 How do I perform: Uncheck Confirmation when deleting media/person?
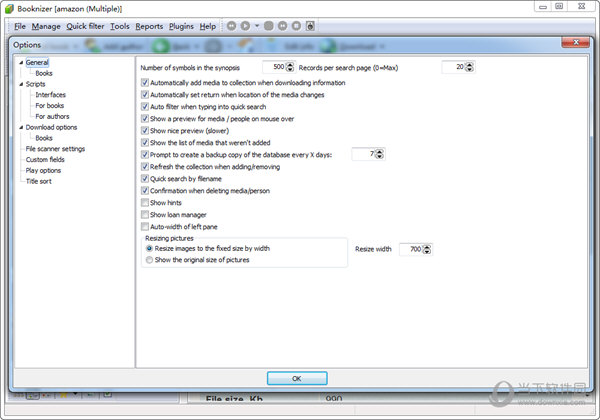point(145,190)
